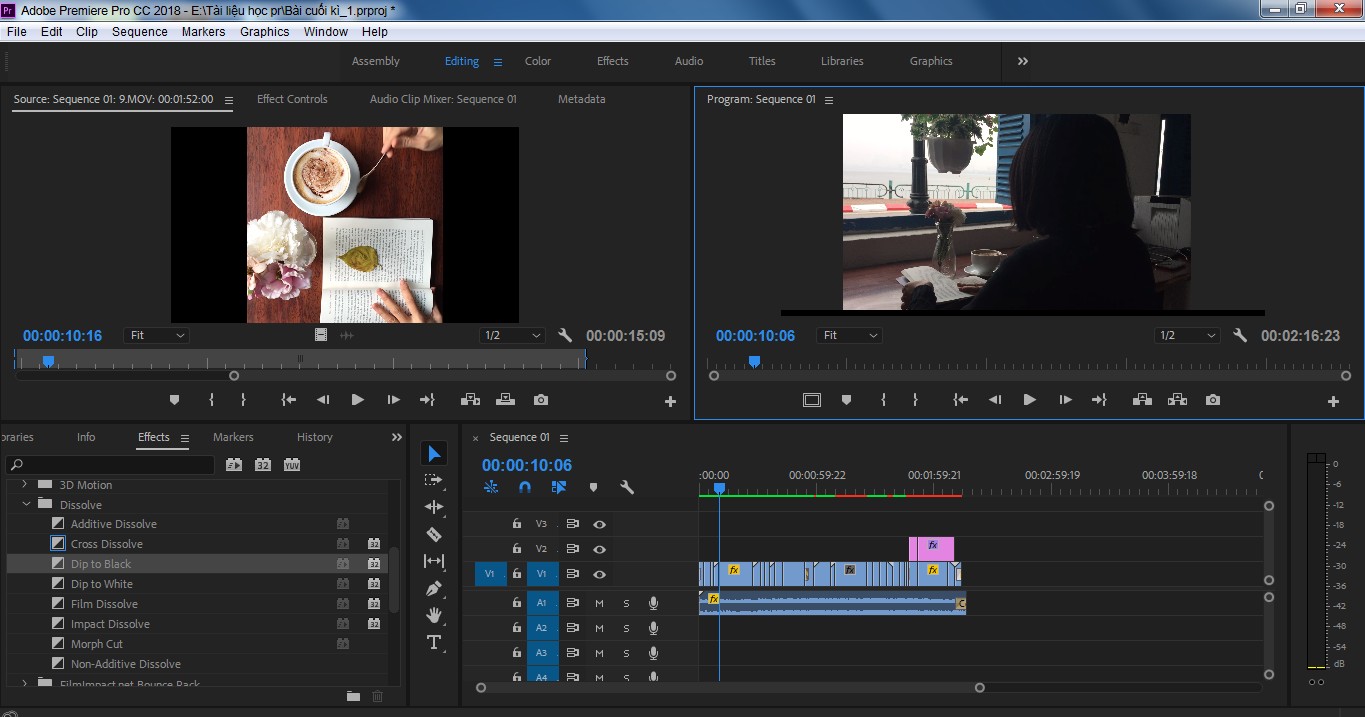Screen dimensions: 1365x717
Task: Open Source monitor 1/2 playback resolution dropdown
Action: pyautogui.click(x=512, y=336)
